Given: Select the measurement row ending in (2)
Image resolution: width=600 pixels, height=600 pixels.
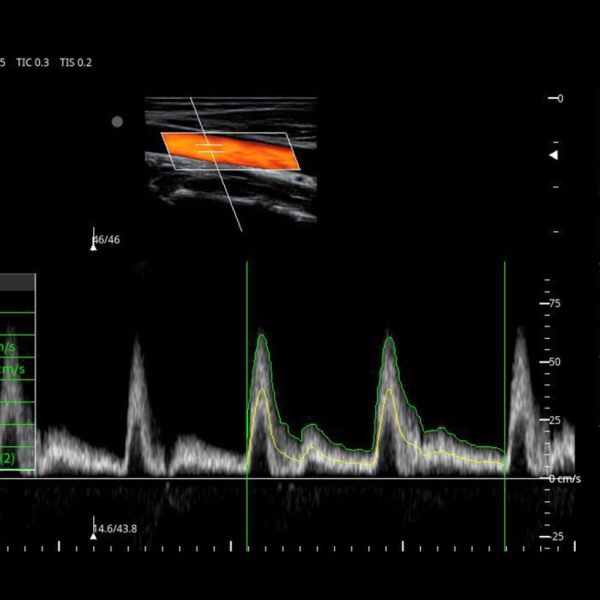Looking at the screenshot, I should click(15, 458).
